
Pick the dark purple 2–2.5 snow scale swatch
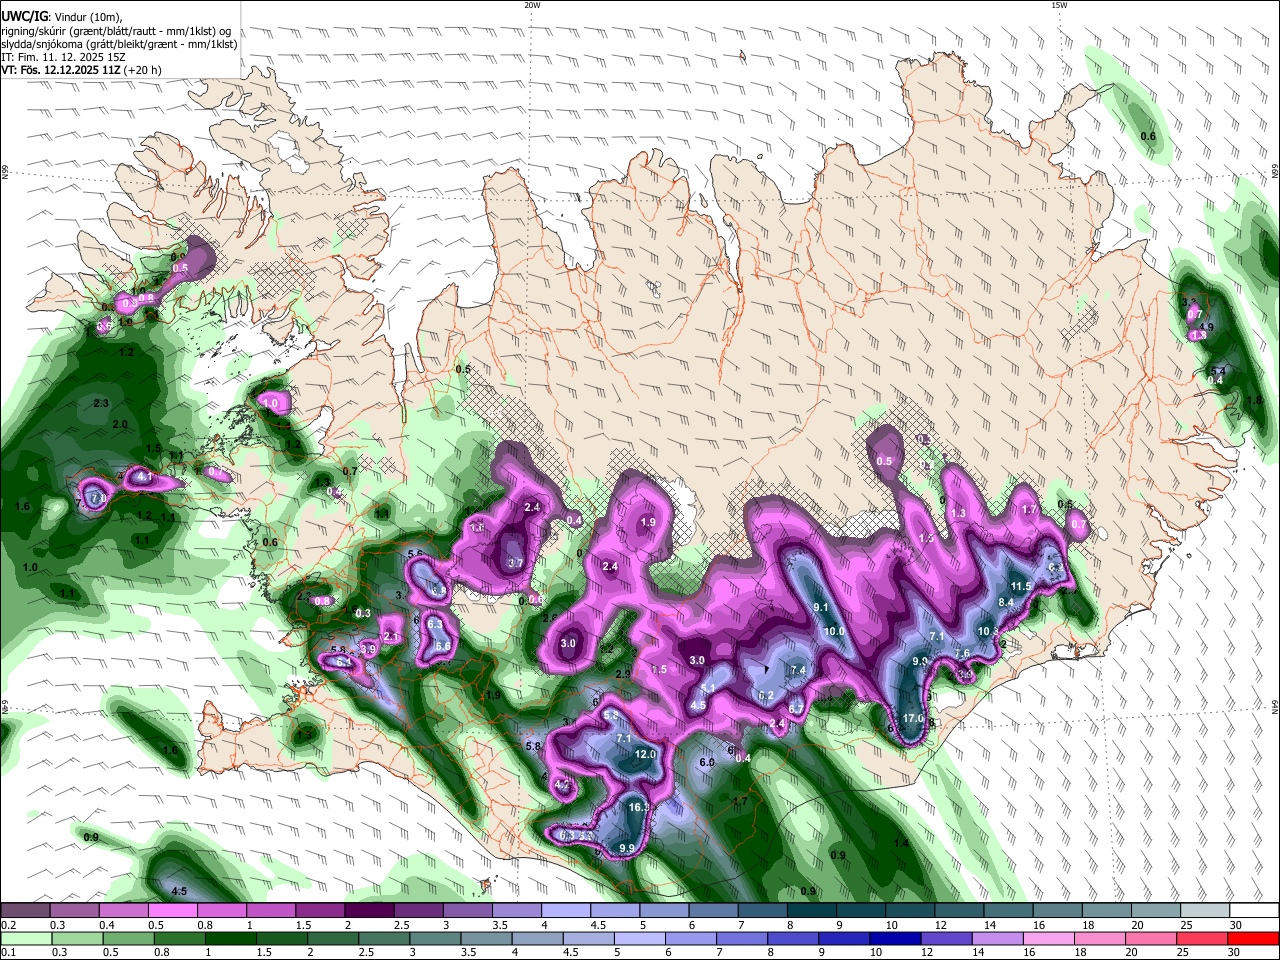coord(368,911)
